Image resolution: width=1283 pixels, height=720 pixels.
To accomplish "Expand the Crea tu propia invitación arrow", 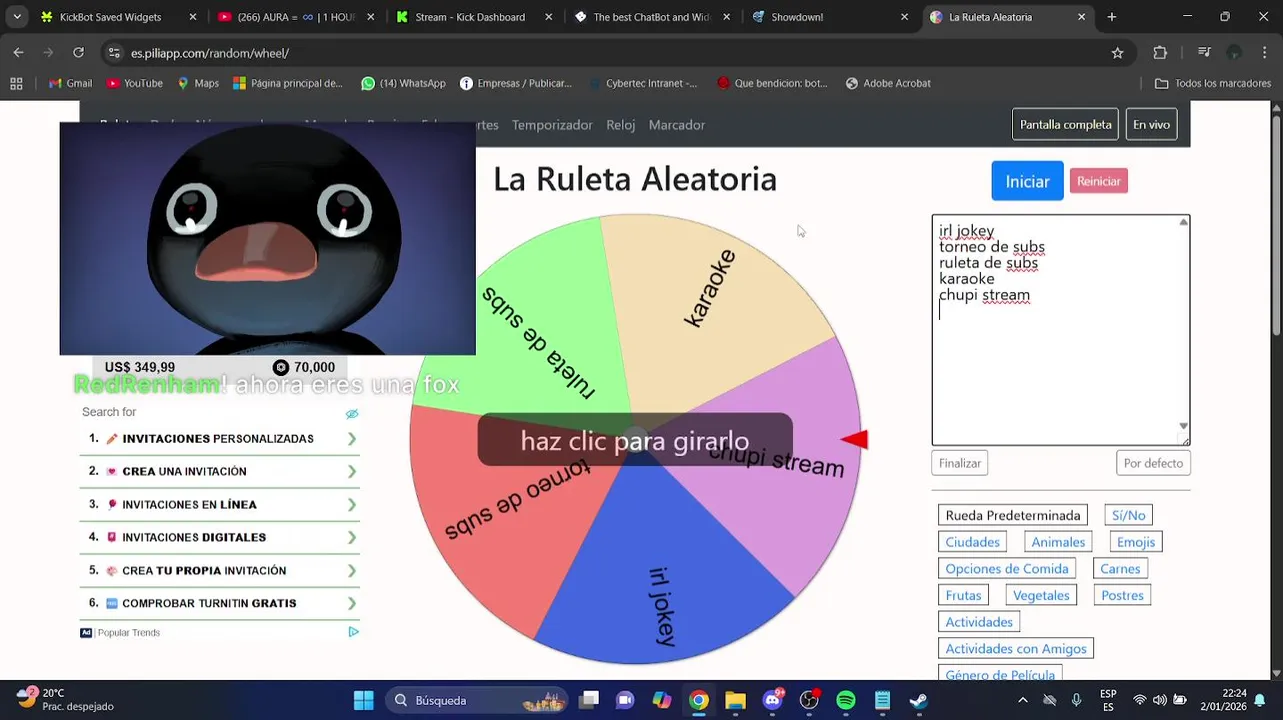I will coord(352,571).
